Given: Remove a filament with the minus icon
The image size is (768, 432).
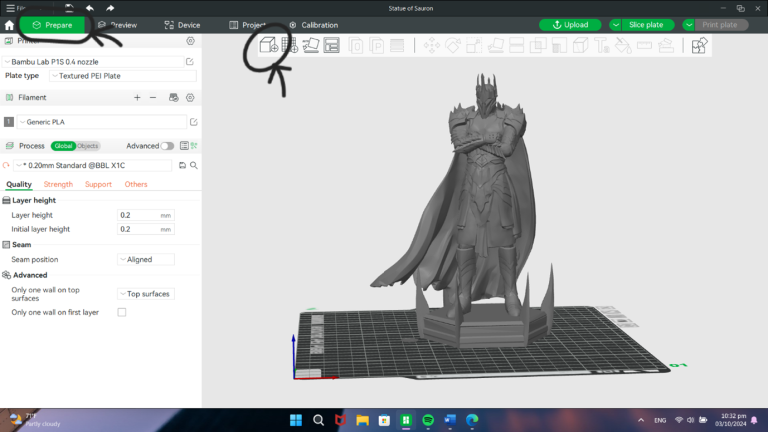Looking at the screenshot, I should coord(153,98).
